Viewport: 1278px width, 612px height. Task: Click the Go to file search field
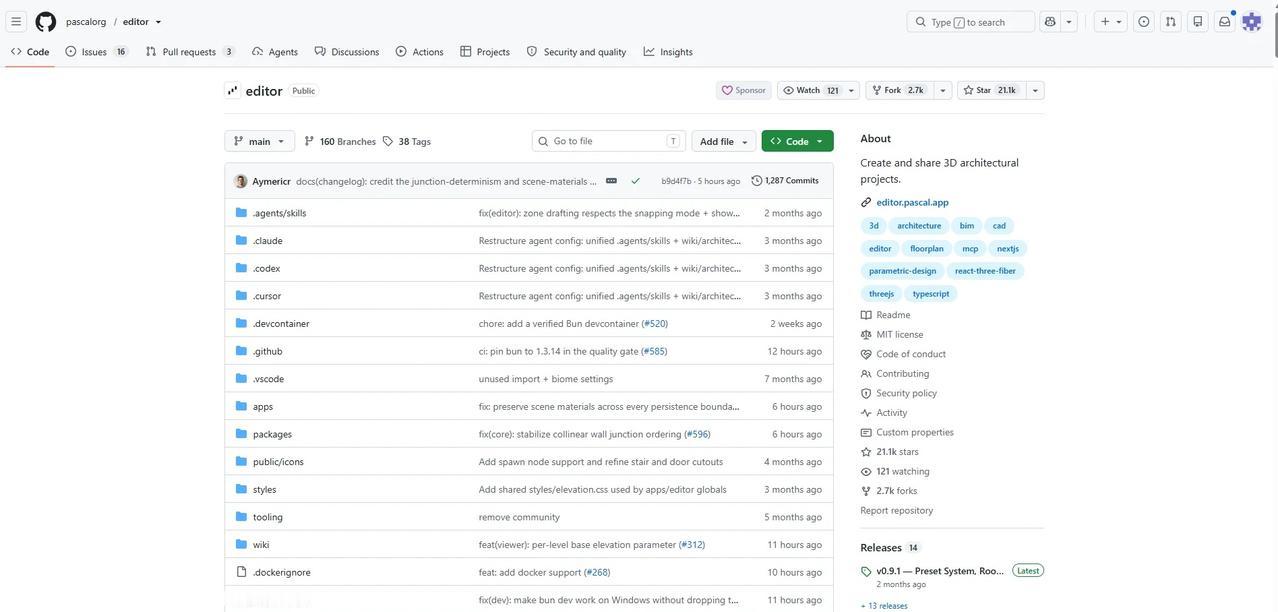point(609,141)
